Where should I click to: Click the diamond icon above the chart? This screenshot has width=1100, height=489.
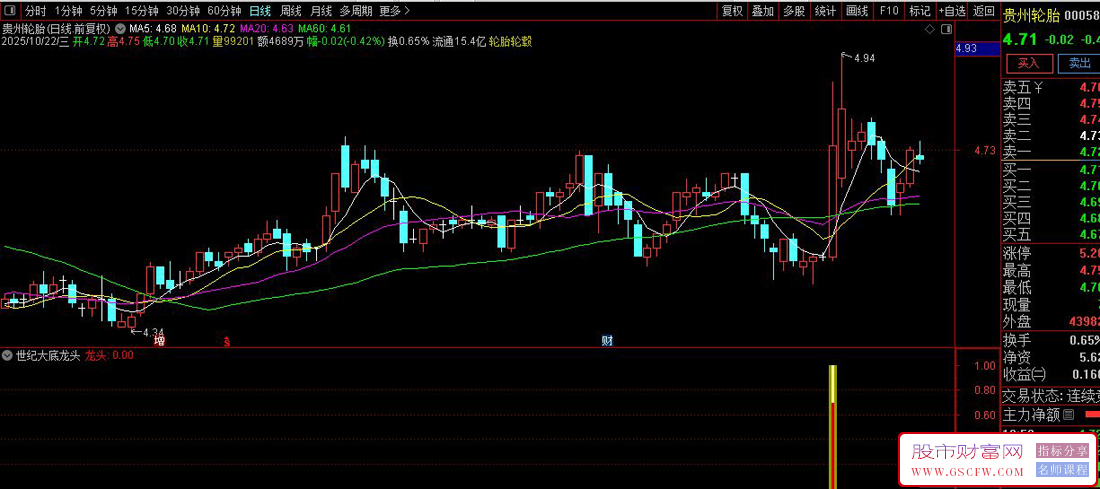tap(930, 29)
